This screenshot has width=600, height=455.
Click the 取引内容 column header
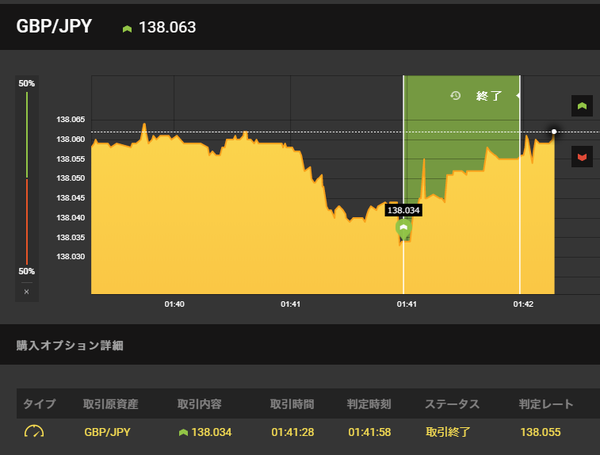tap(199, 404)
